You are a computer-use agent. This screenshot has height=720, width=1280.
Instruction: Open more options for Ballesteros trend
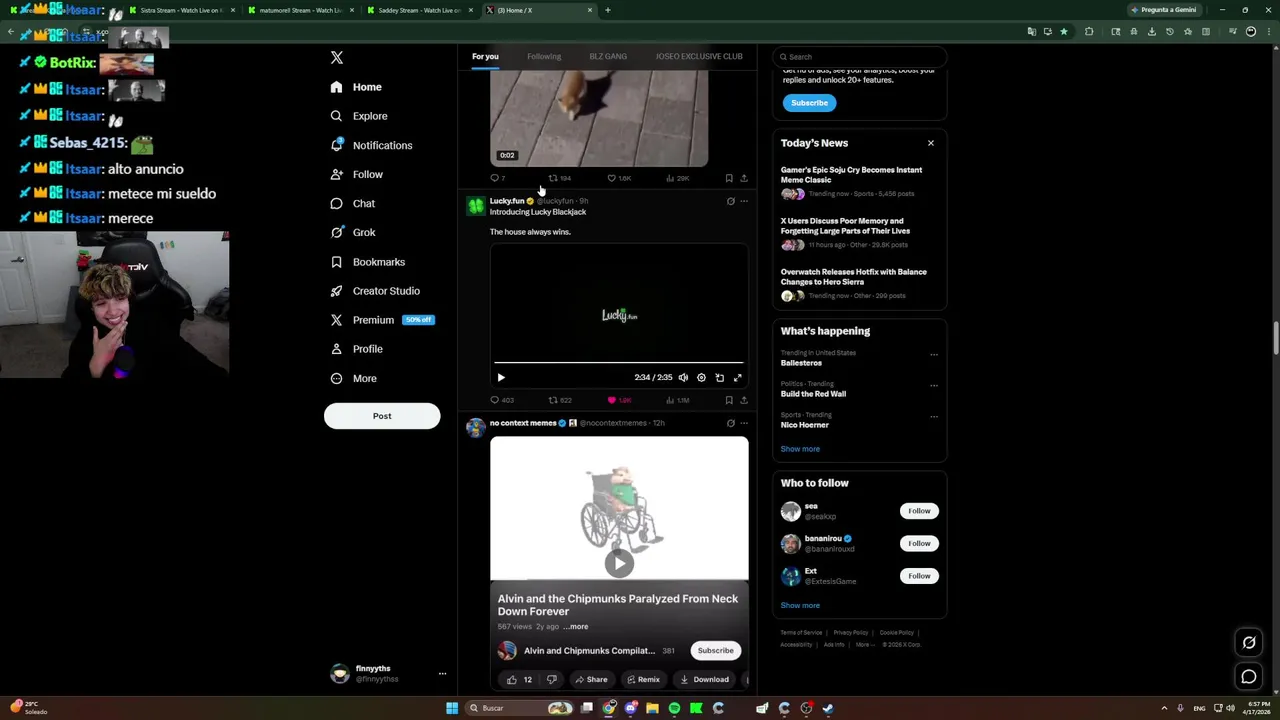click(934, 354)
